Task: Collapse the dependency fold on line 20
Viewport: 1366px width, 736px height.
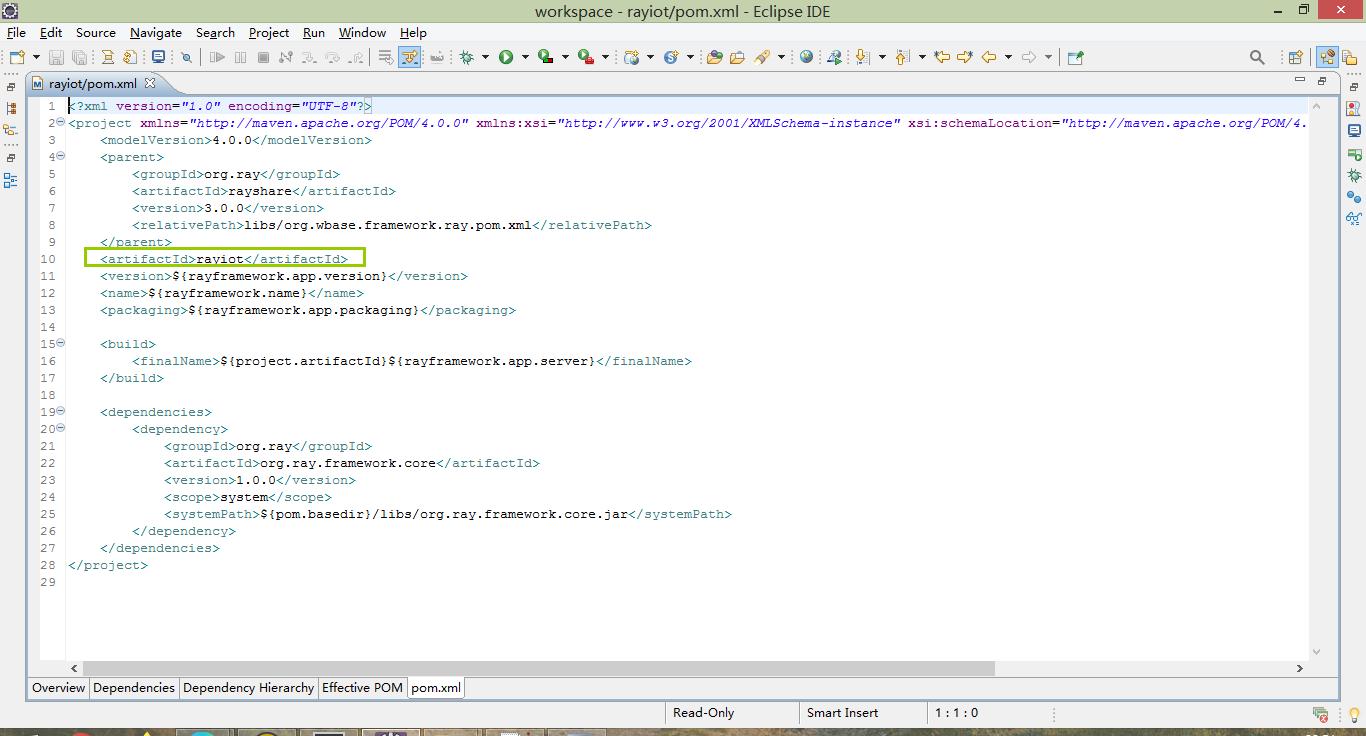Action: 60,428
